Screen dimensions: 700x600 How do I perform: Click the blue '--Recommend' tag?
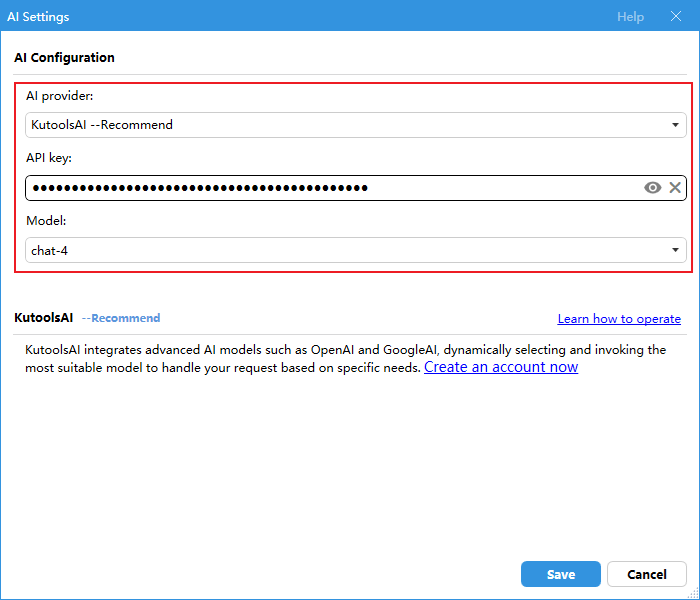click(x=121, y=318)
